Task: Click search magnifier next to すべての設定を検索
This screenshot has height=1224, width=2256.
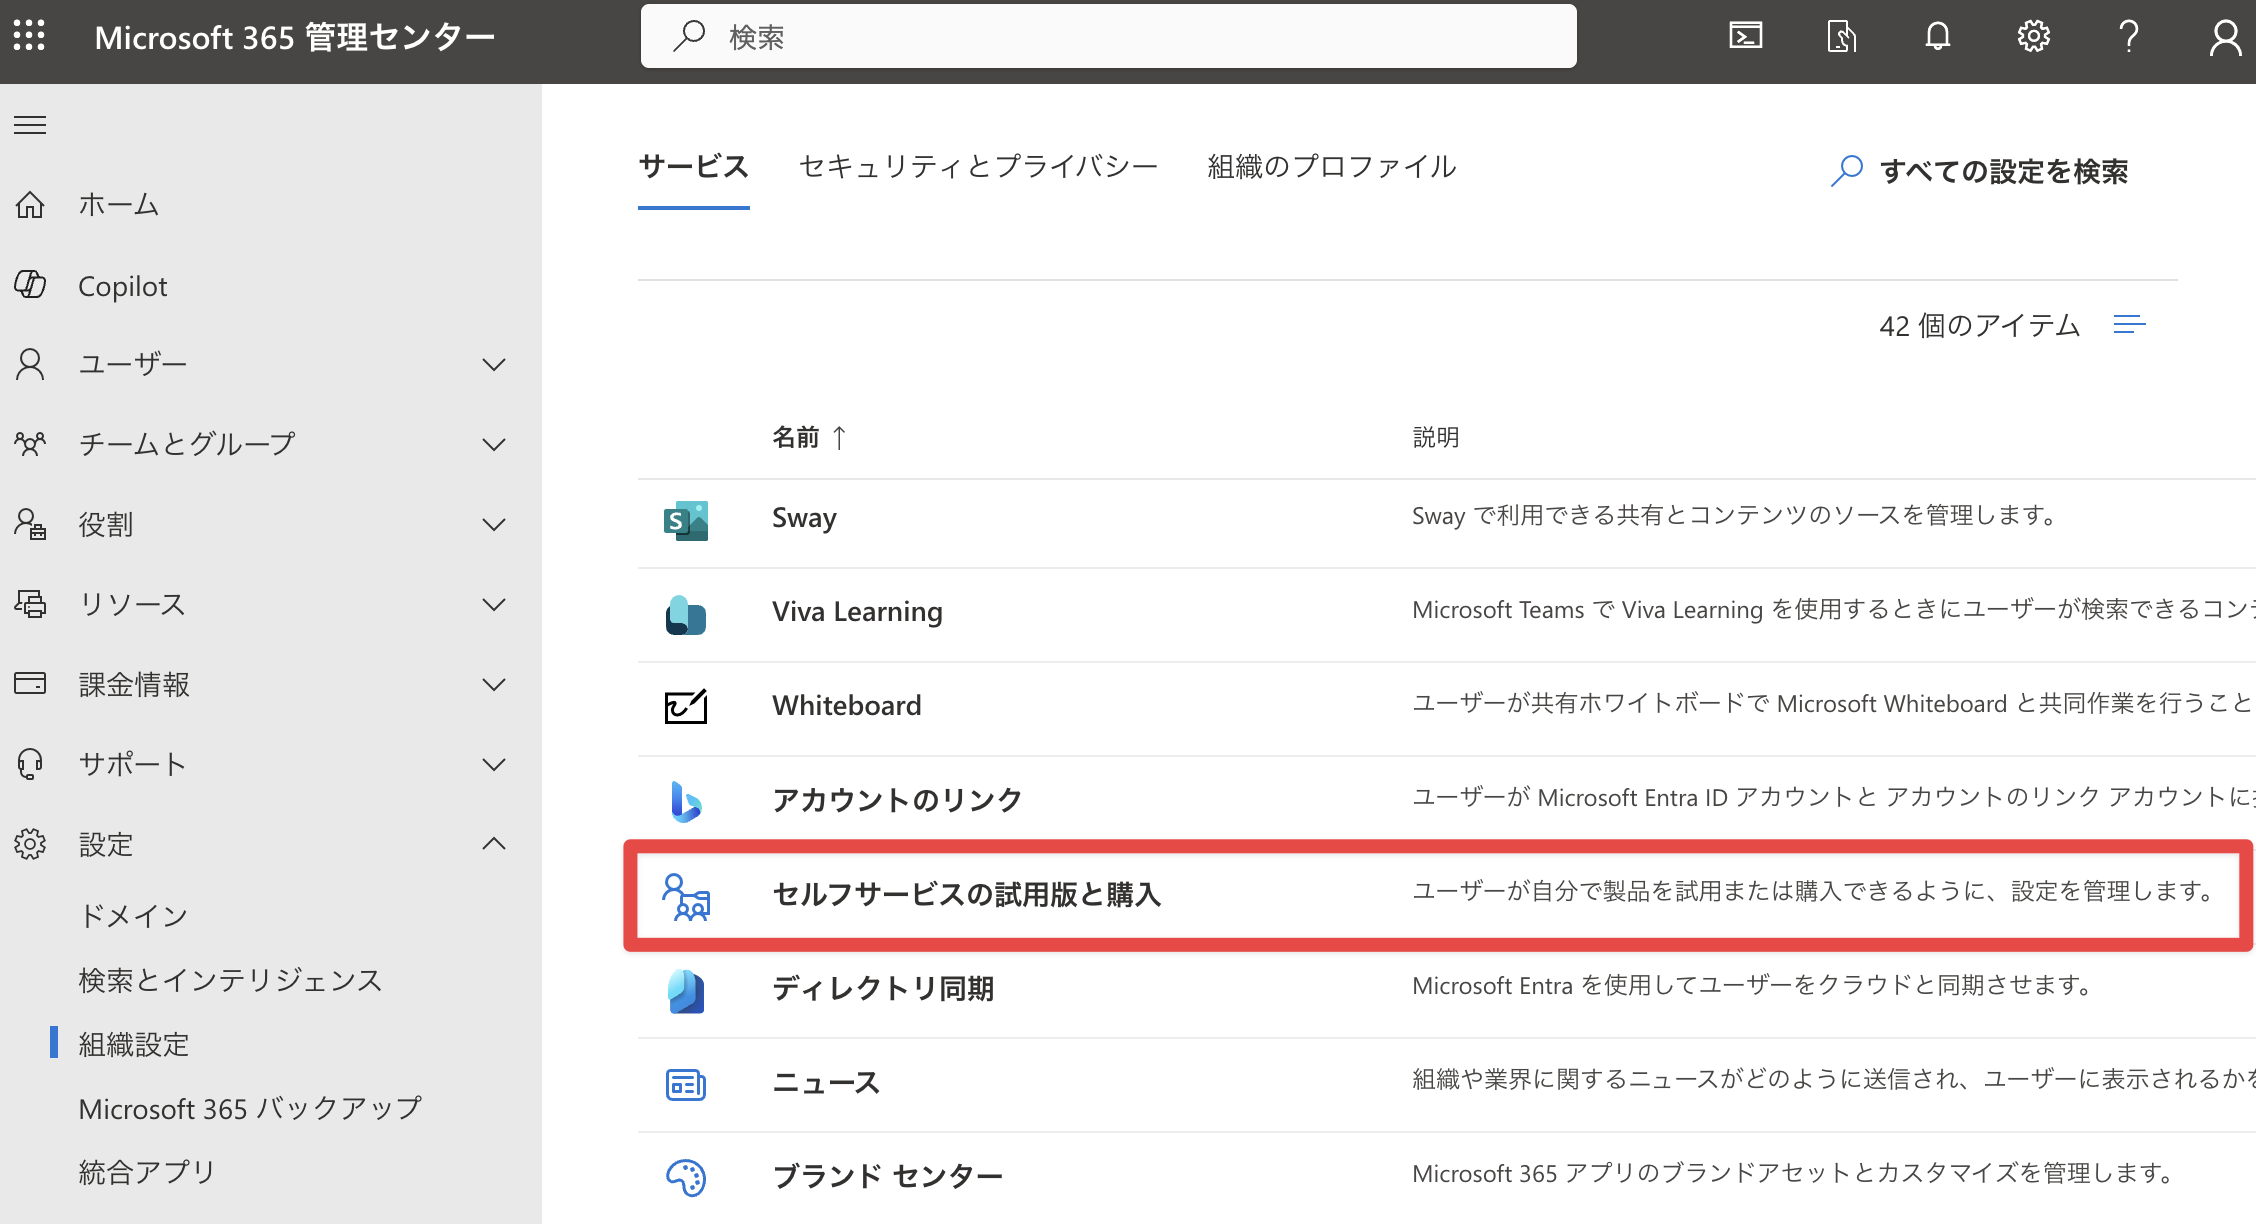Action: pos(1846,171)
